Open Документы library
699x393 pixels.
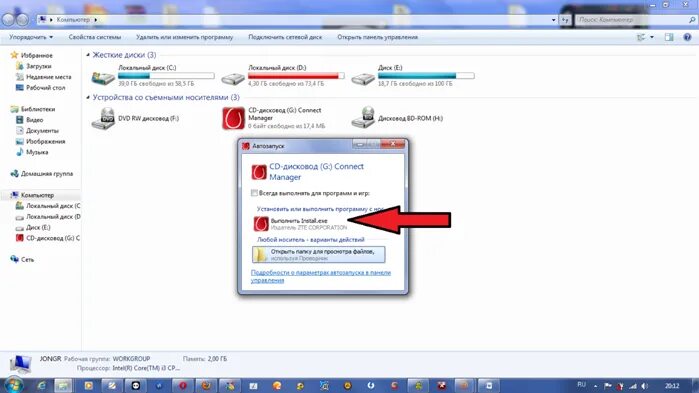(42, 130)
